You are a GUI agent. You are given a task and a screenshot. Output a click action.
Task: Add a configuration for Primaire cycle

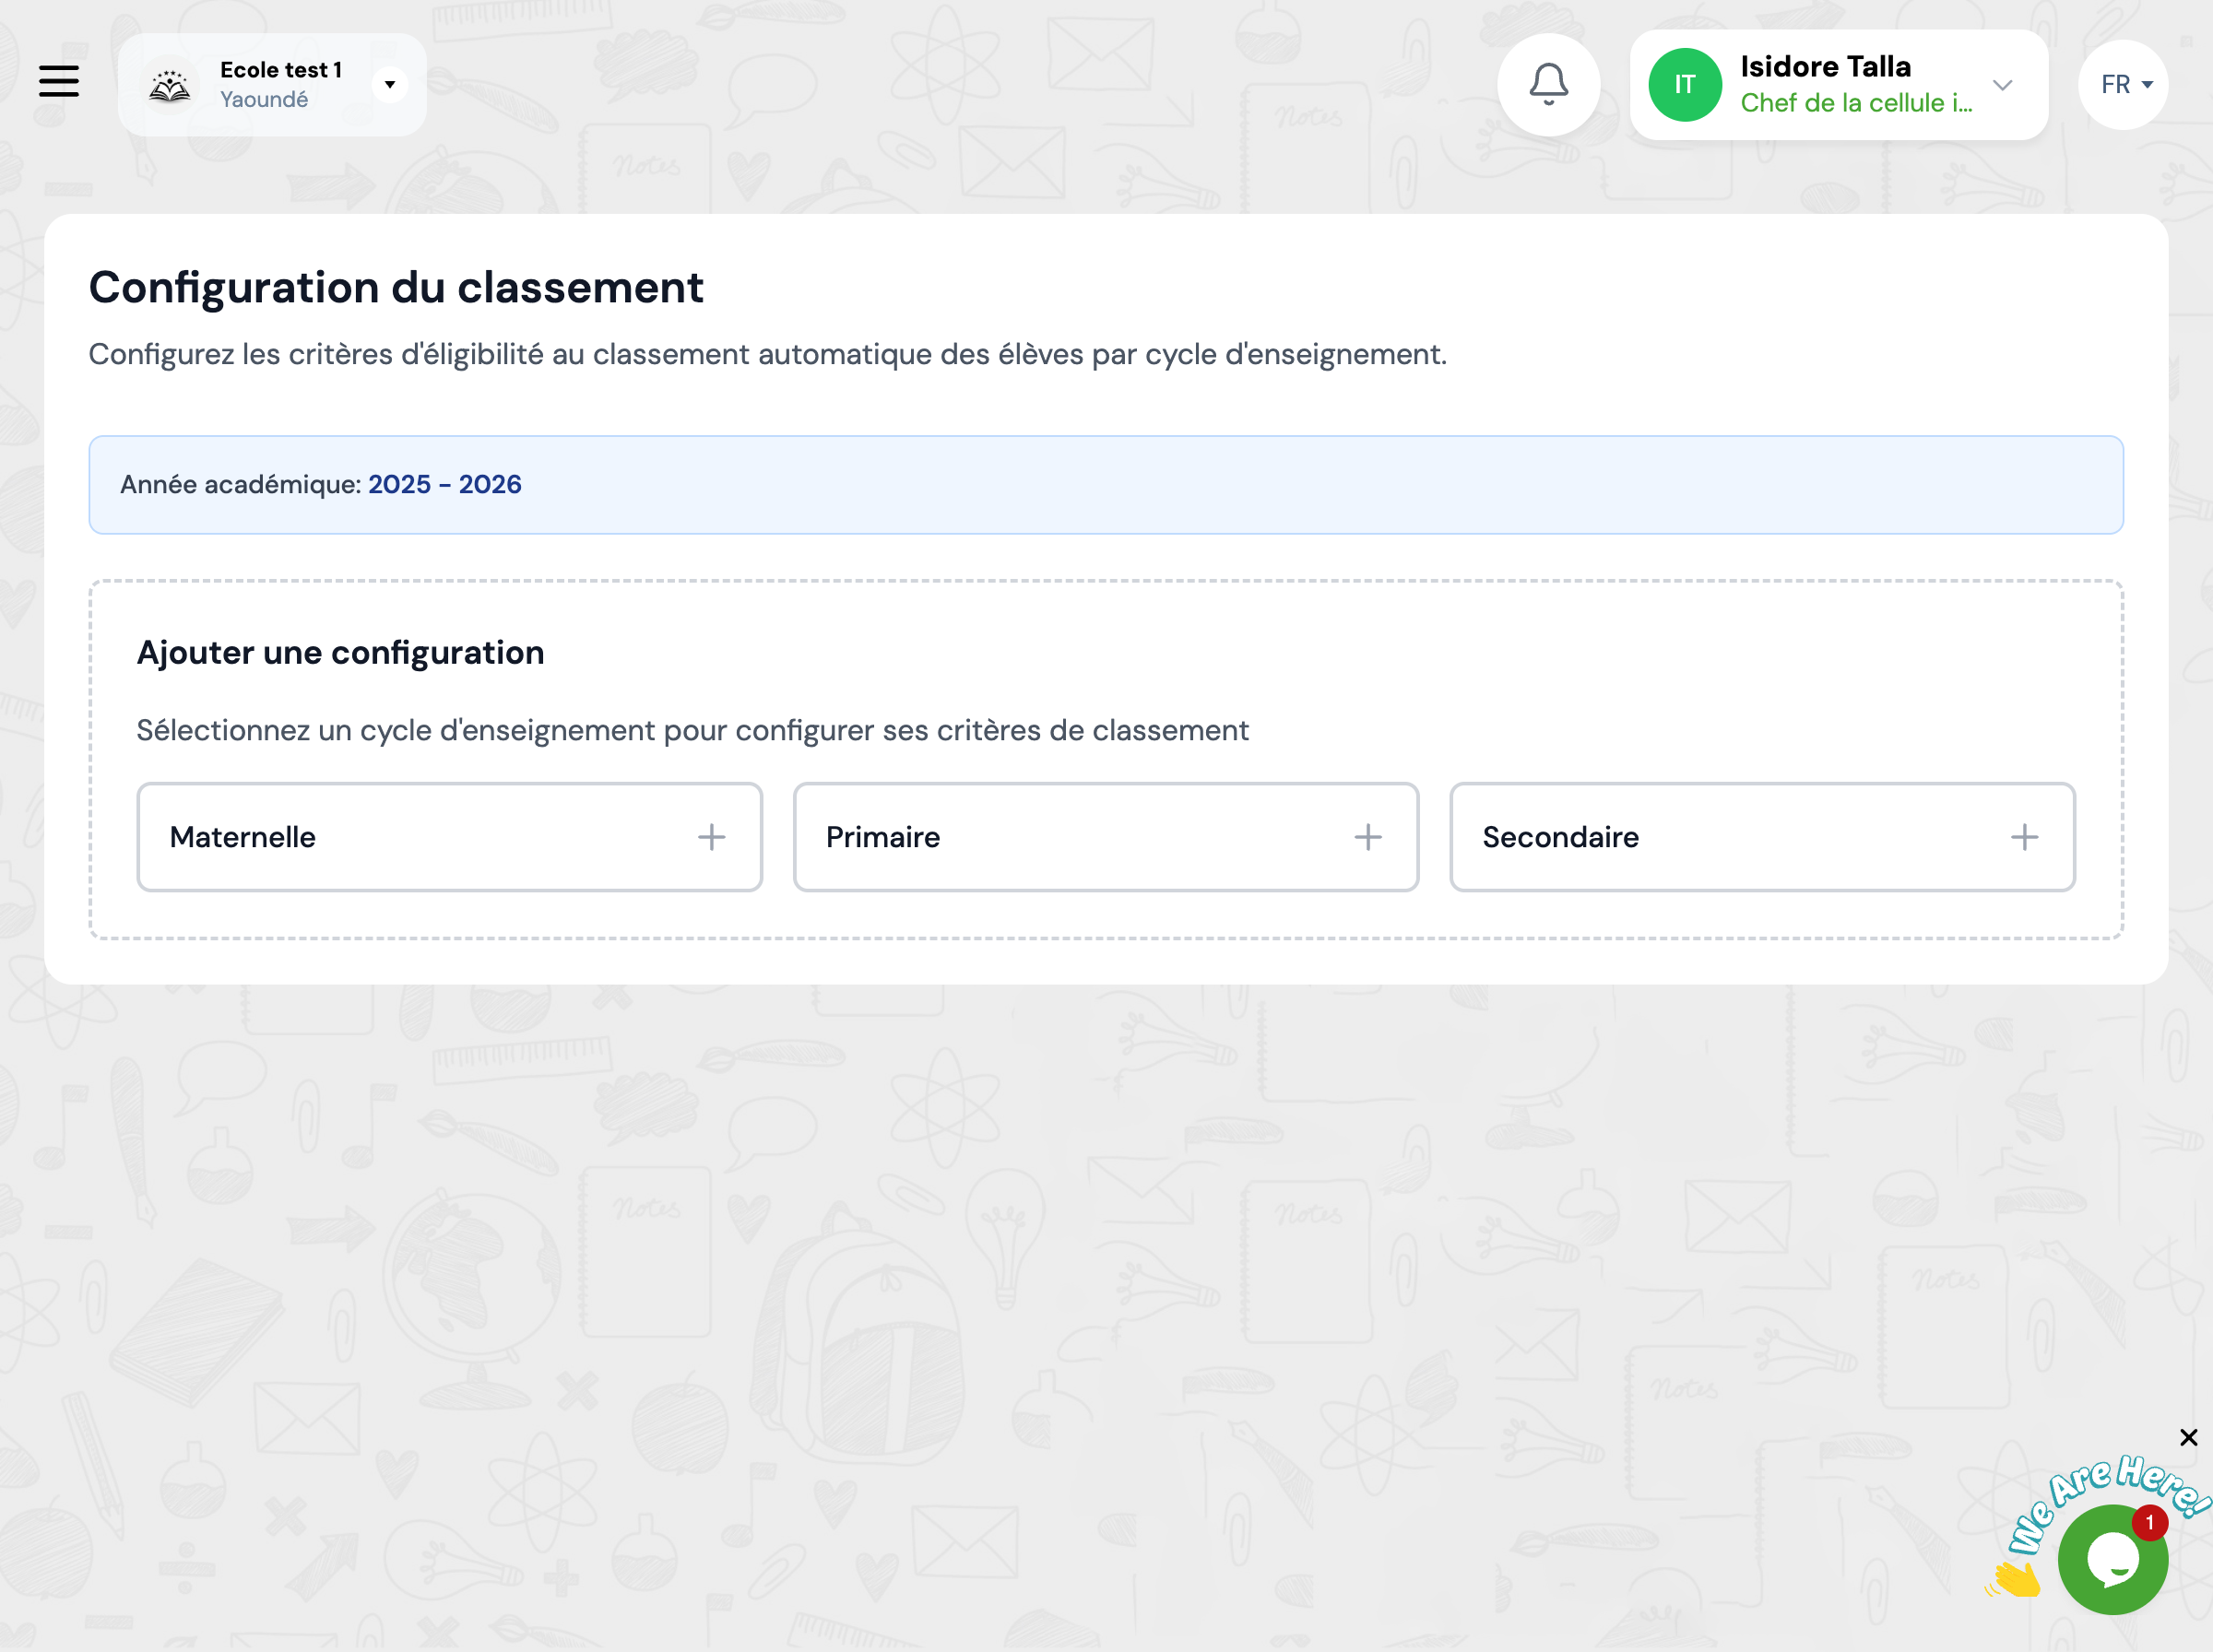(x=1369, y=836)
